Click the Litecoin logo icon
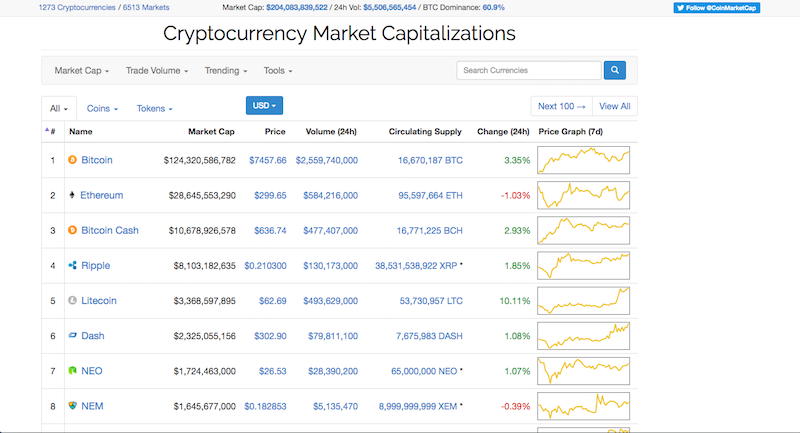Viewport: 800px width, 433px height. pos(72,300)
